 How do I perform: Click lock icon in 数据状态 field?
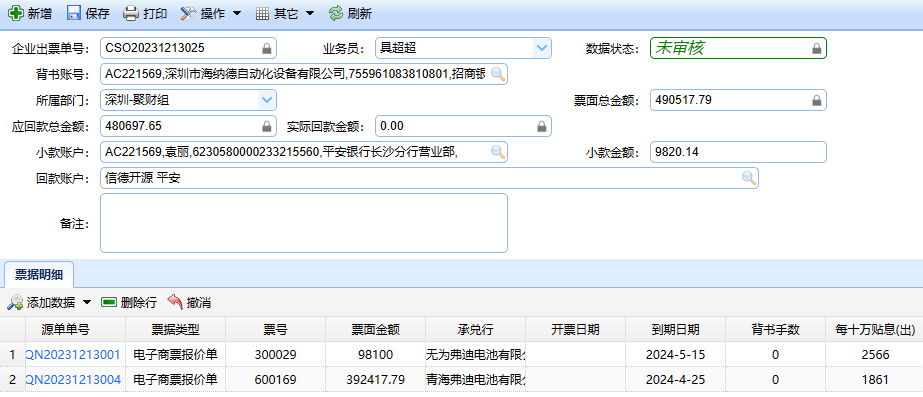click(x=816, y=48)
